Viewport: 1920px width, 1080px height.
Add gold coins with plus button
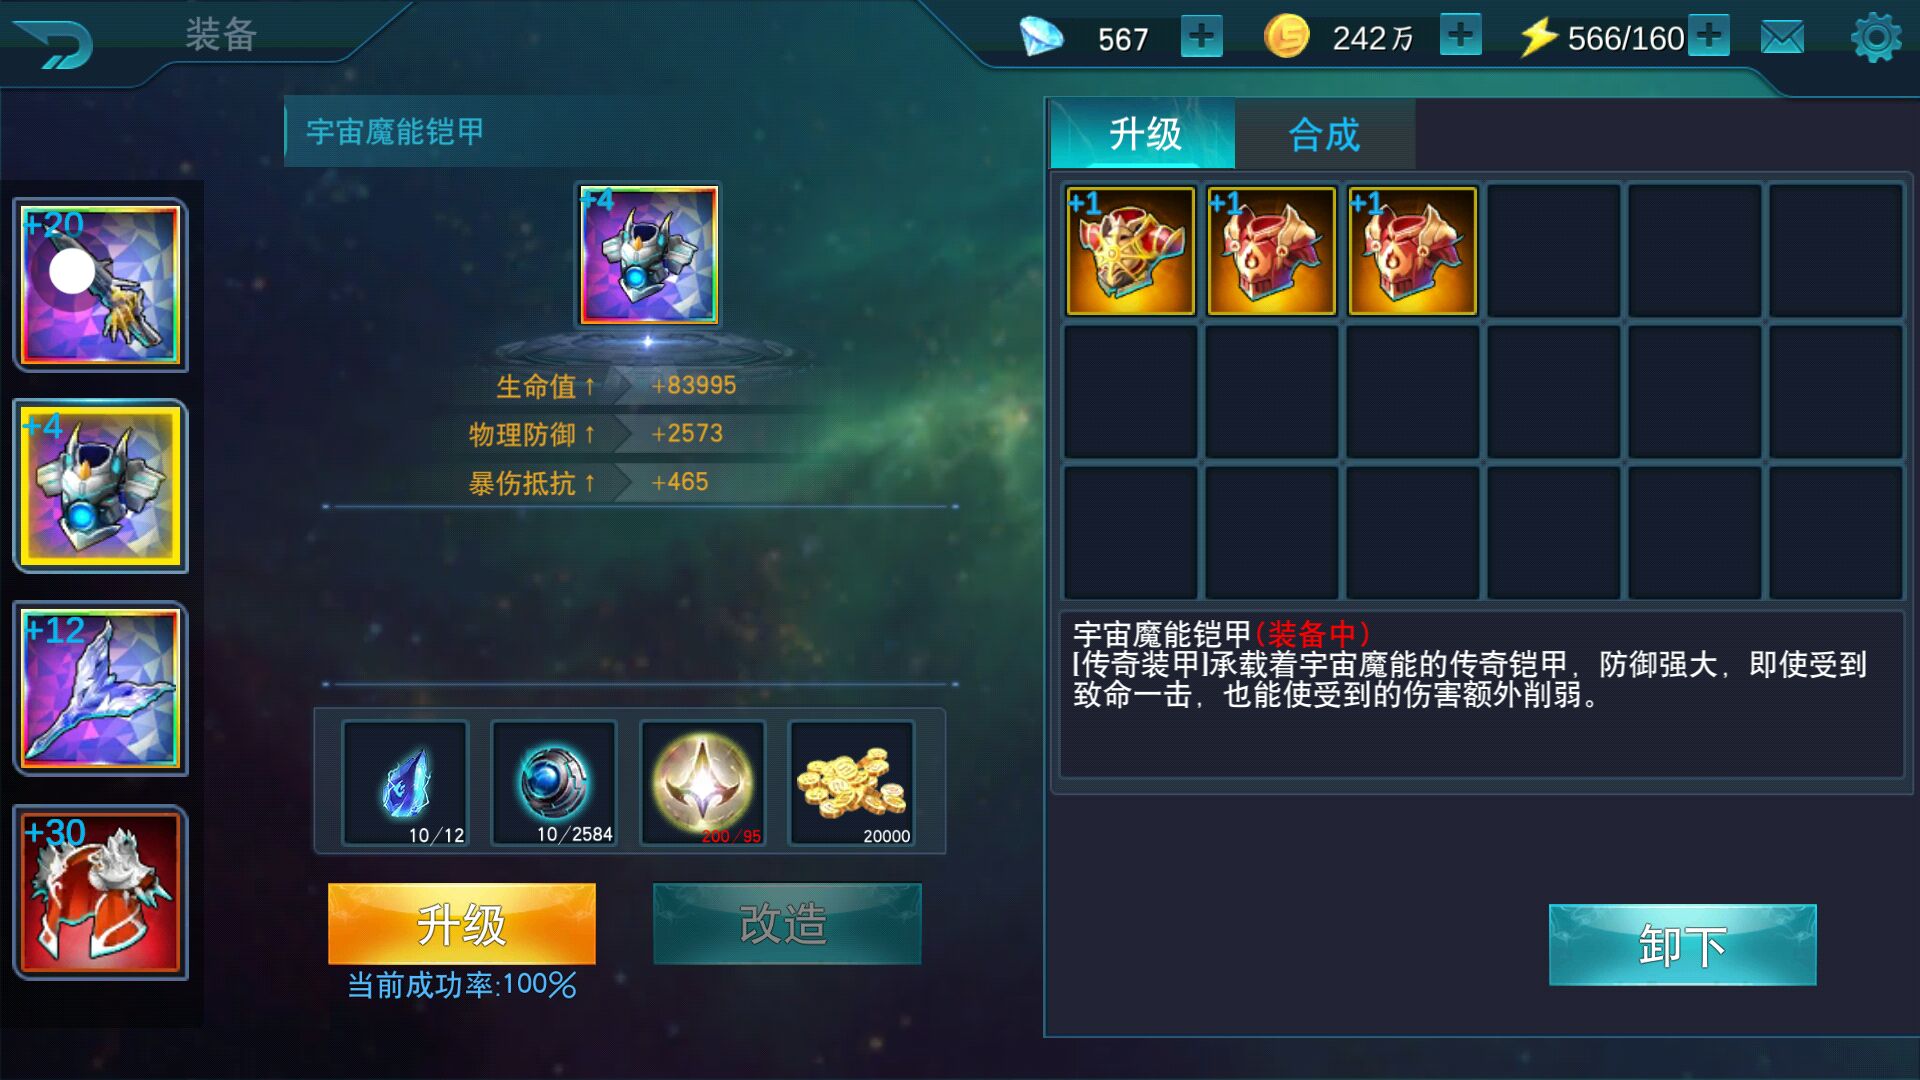tap(1460, 36)
